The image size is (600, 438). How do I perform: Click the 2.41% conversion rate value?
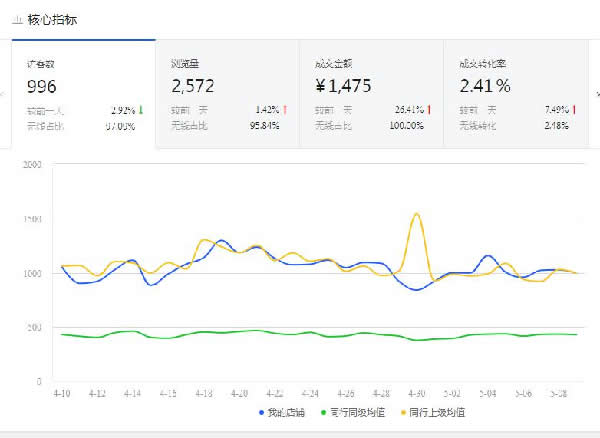click(x=485, y=85)
